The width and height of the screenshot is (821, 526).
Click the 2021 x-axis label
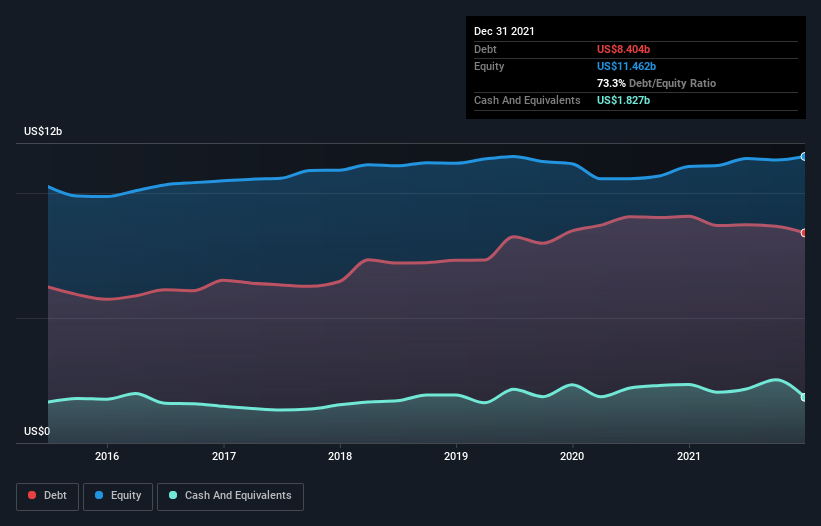tap(689, 456)
